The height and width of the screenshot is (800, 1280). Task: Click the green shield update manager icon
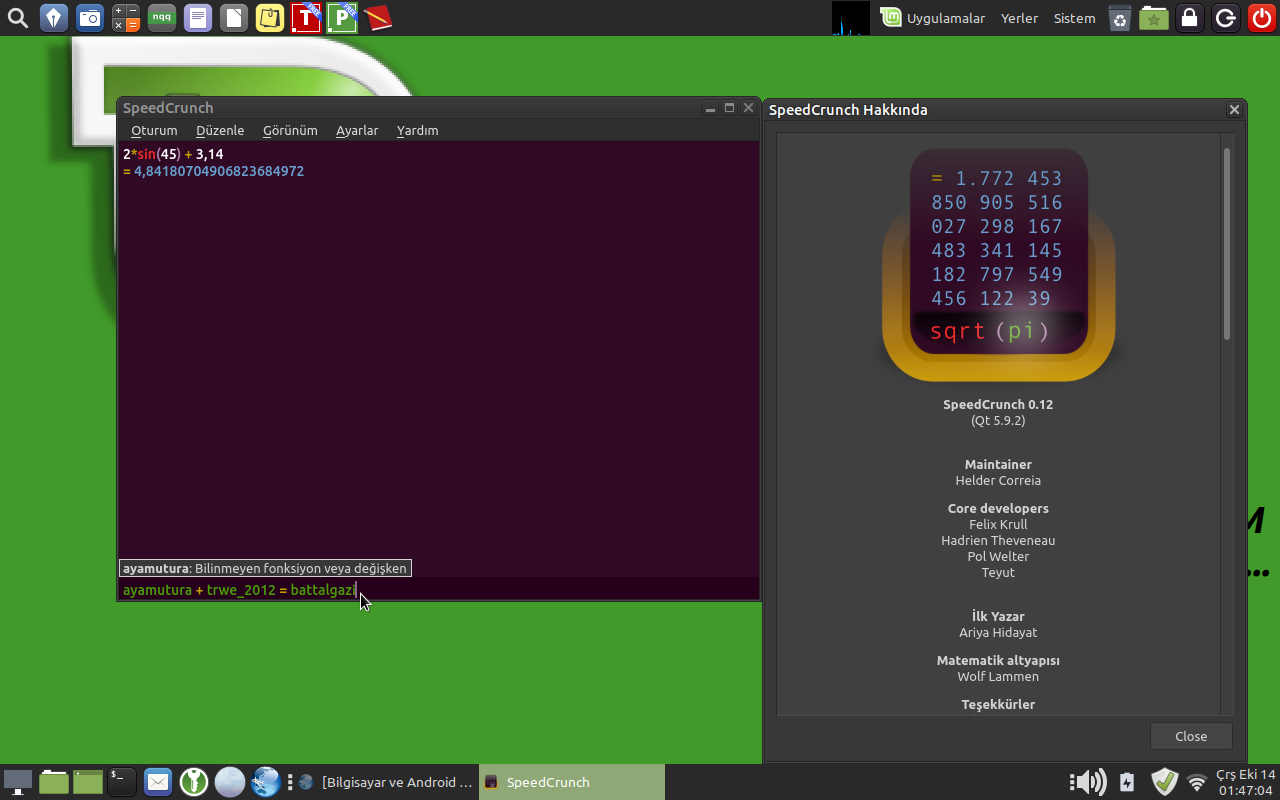tap(1164, 782)
